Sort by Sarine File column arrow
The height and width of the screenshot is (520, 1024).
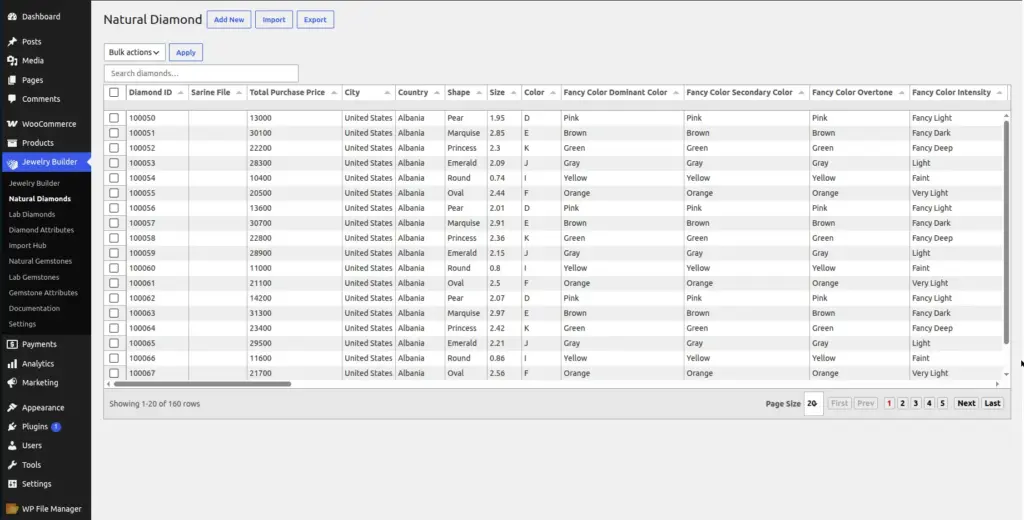[239, 93]
